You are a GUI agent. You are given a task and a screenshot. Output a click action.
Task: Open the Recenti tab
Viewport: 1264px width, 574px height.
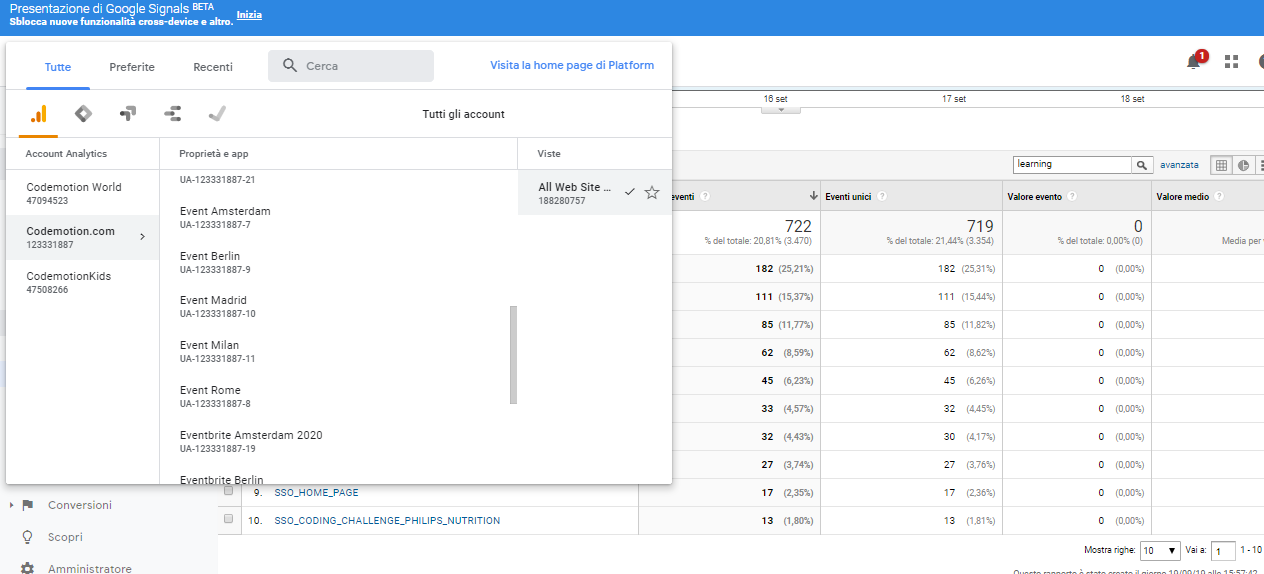click(213, 67)
